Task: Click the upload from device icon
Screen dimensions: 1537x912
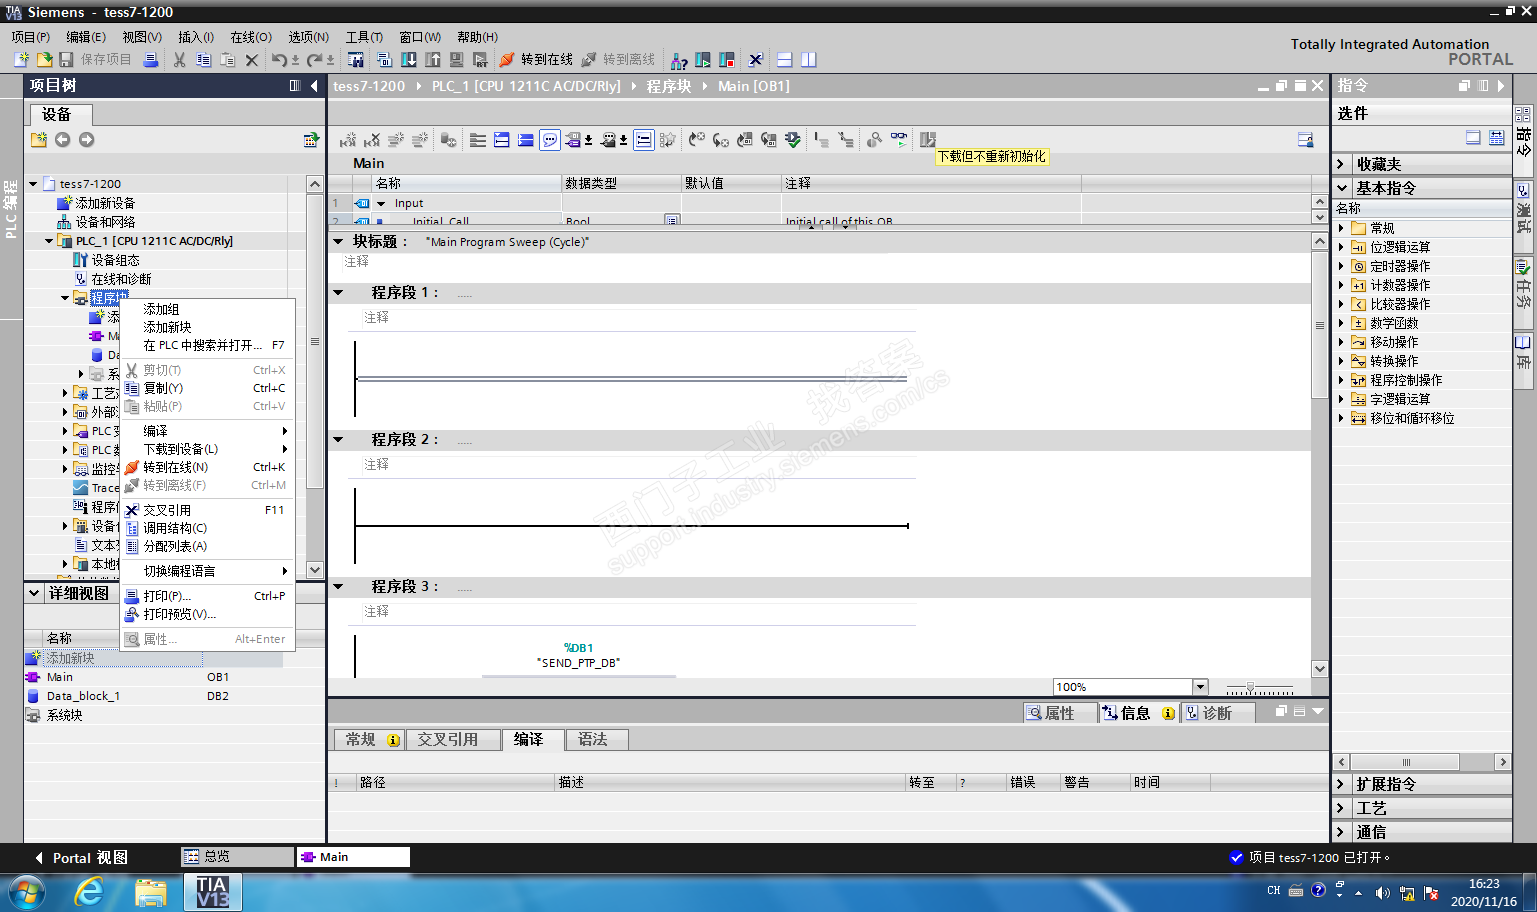Action: coord(433,60)
